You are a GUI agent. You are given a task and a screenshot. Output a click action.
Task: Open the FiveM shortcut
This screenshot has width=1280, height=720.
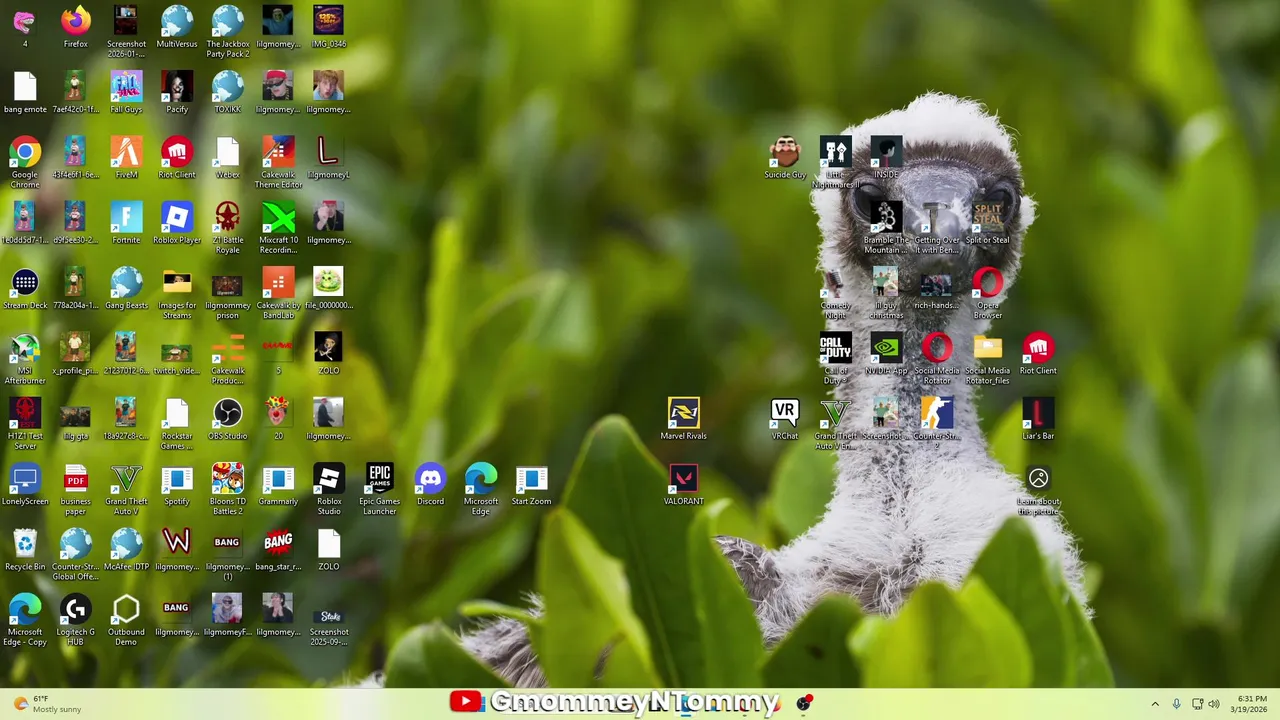(126, 158)
